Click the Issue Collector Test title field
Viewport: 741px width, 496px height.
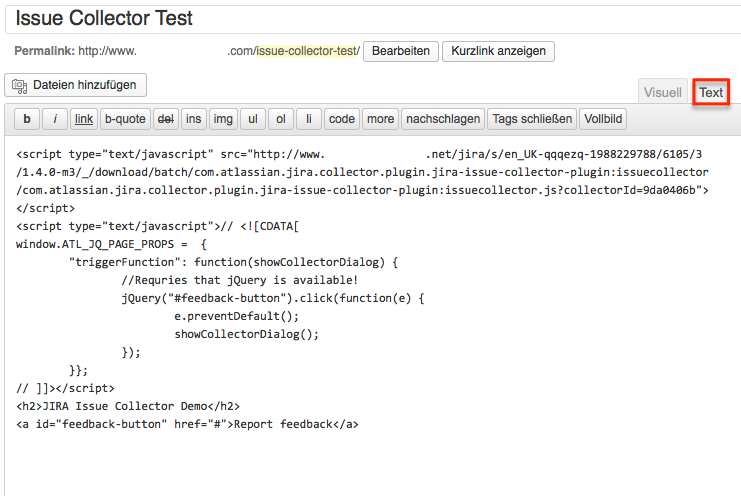pos(373,19)
